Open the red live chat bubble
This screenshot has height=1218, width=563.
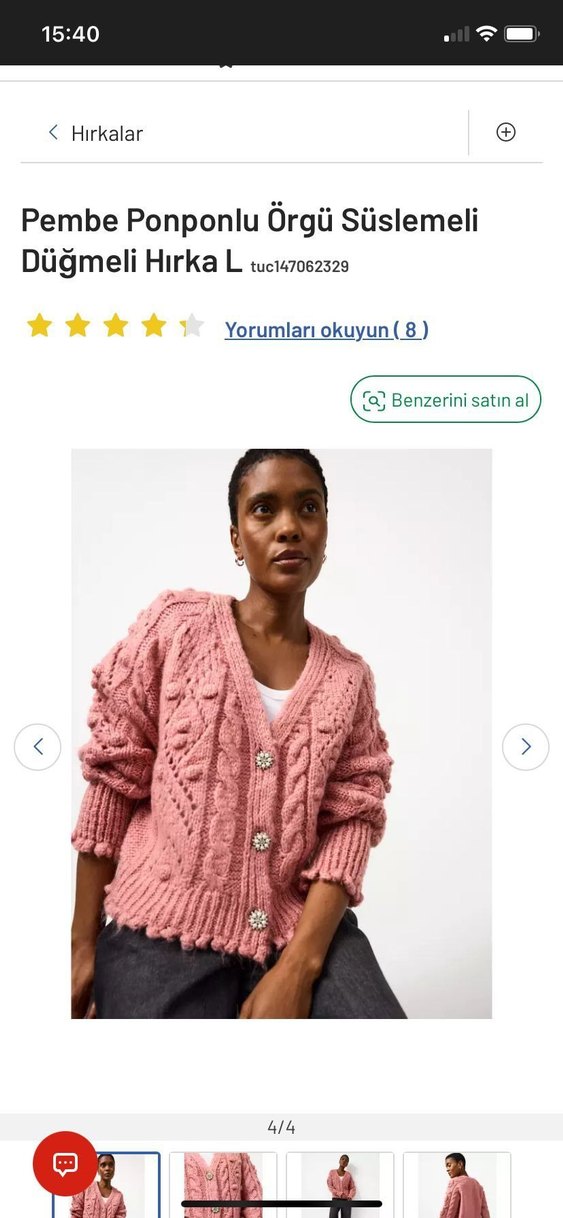(65, 1164)
